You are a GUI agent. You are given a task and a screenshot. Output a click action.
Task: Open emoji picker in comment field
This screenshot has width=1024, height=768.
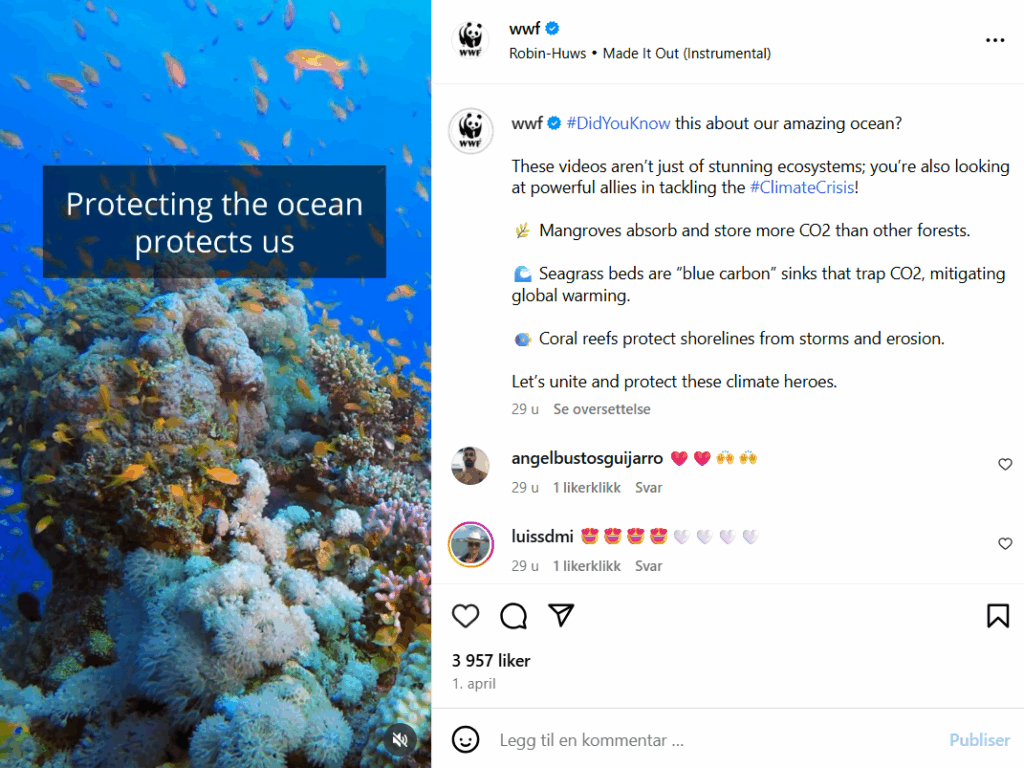pyautogui.click(x=465, y=740)
